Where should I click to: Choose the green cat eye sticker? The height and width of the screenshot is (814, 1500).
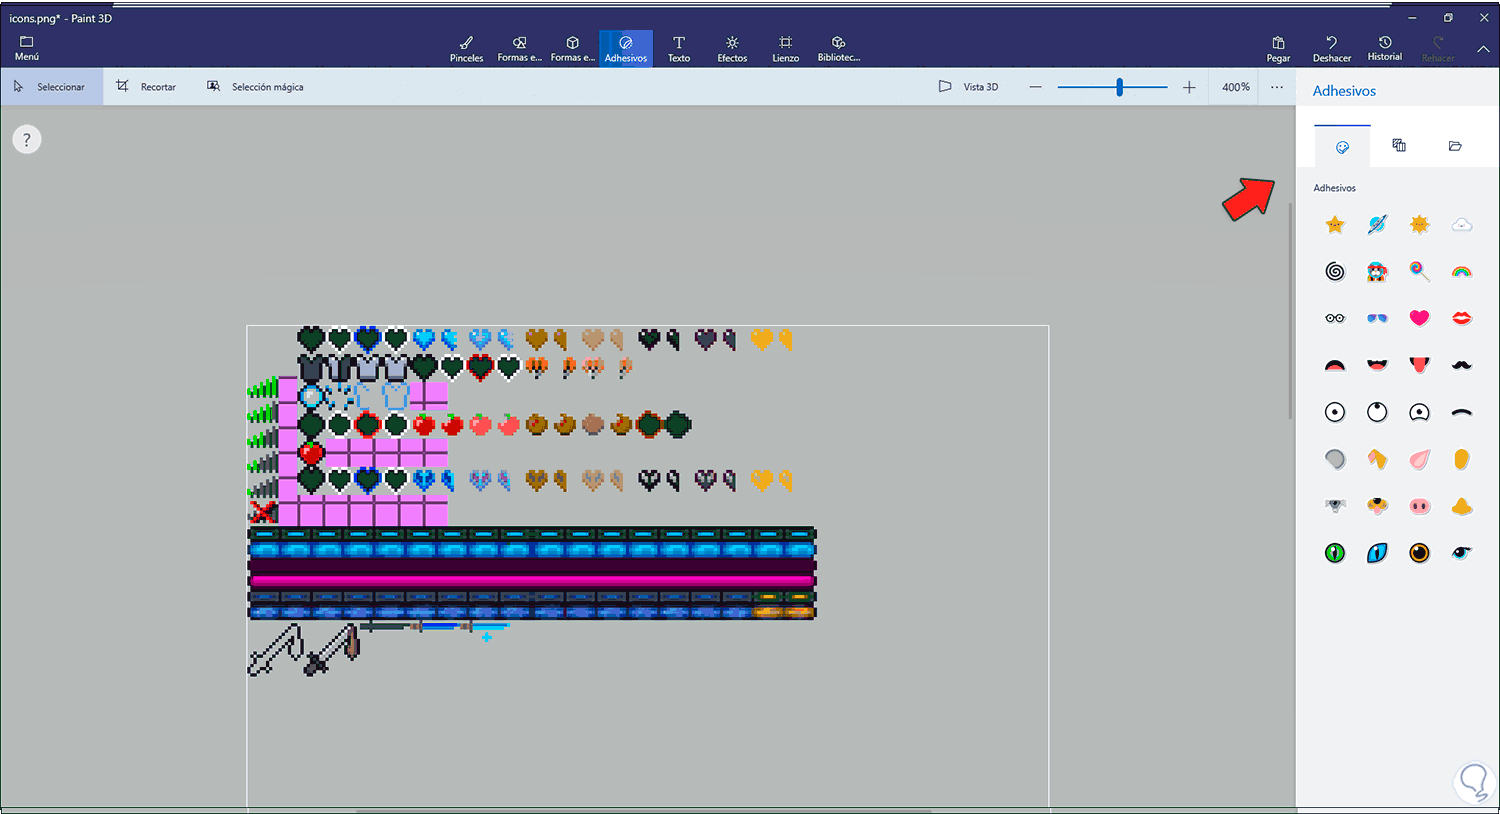tap(1335, 553)
